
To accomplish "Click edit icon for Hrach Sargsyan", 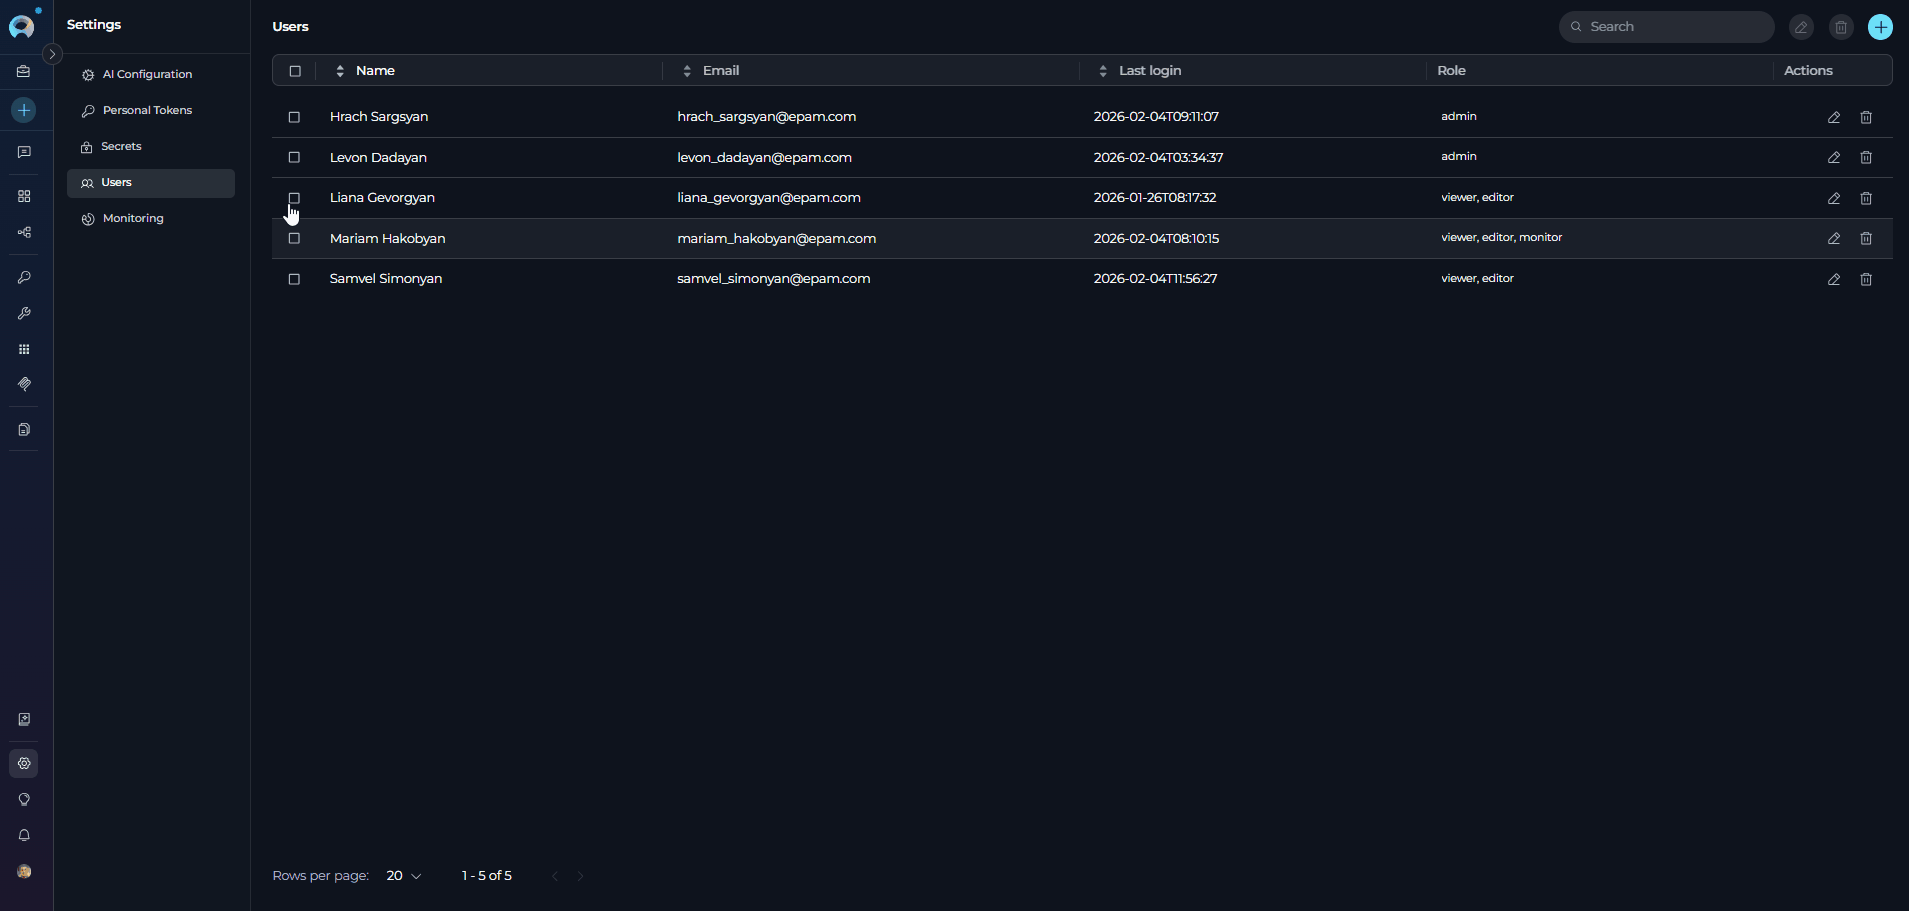I will click(x=1833, y=117).
